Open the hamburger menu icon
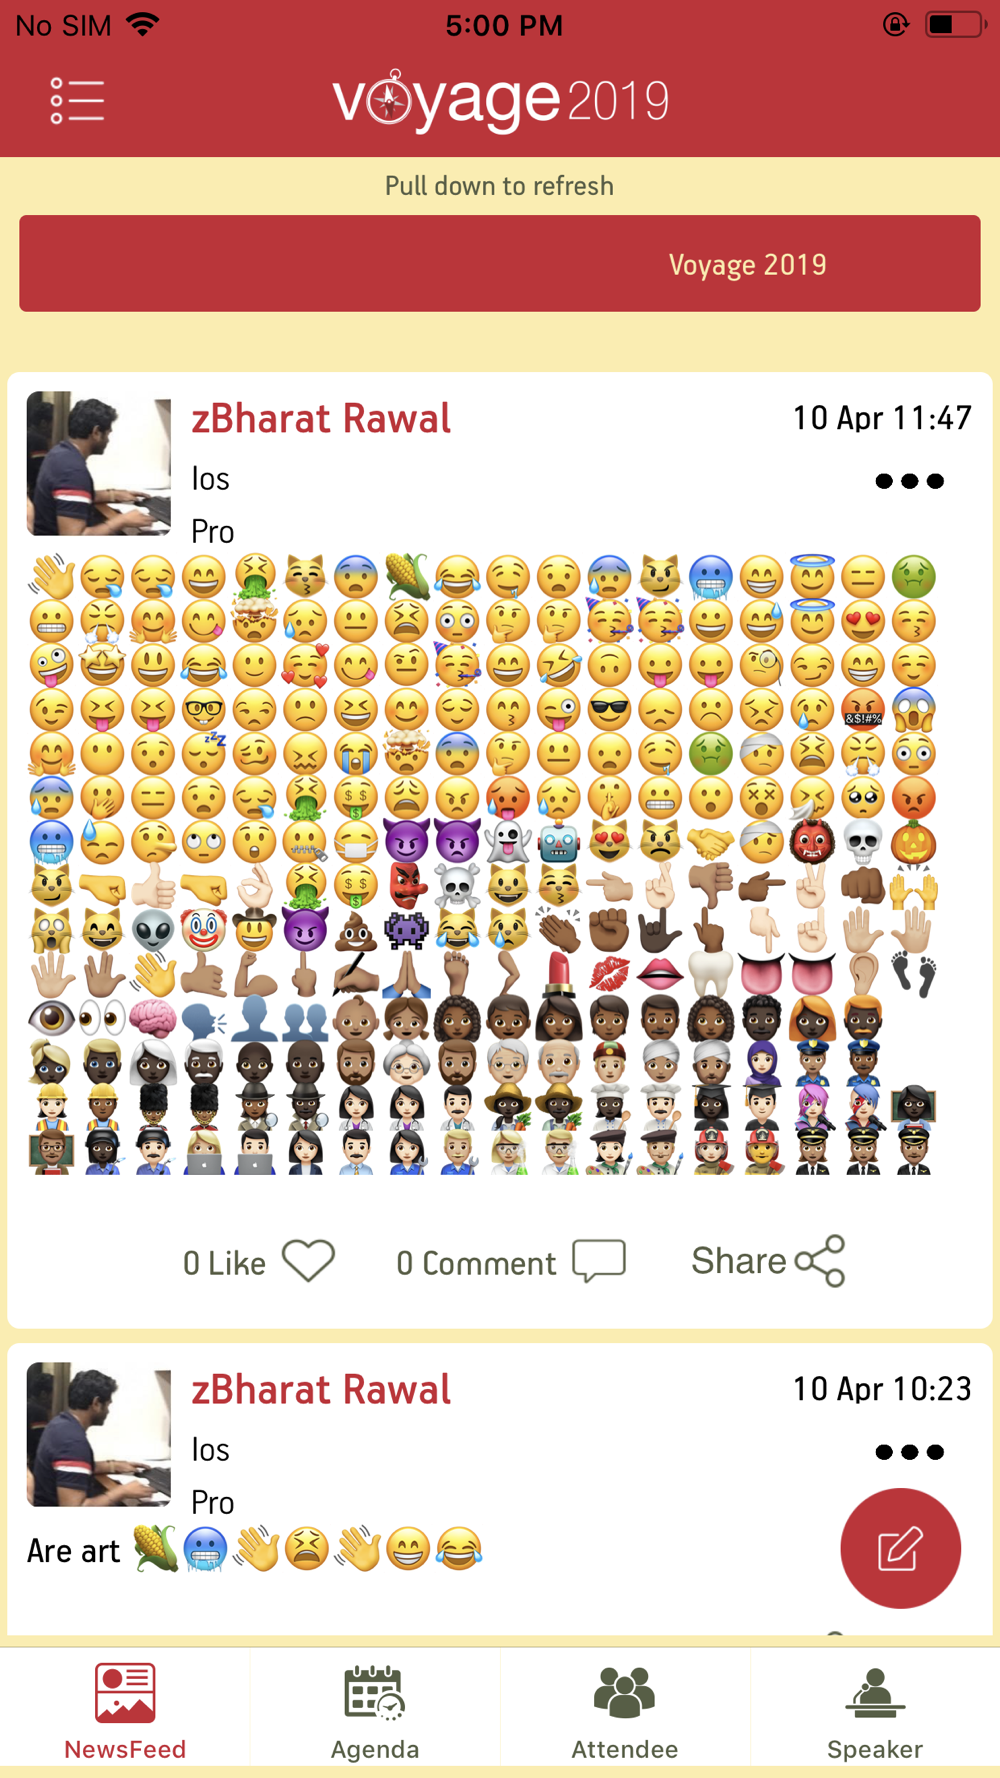Screen dimensions: 1000x1778 pos(77,101)
